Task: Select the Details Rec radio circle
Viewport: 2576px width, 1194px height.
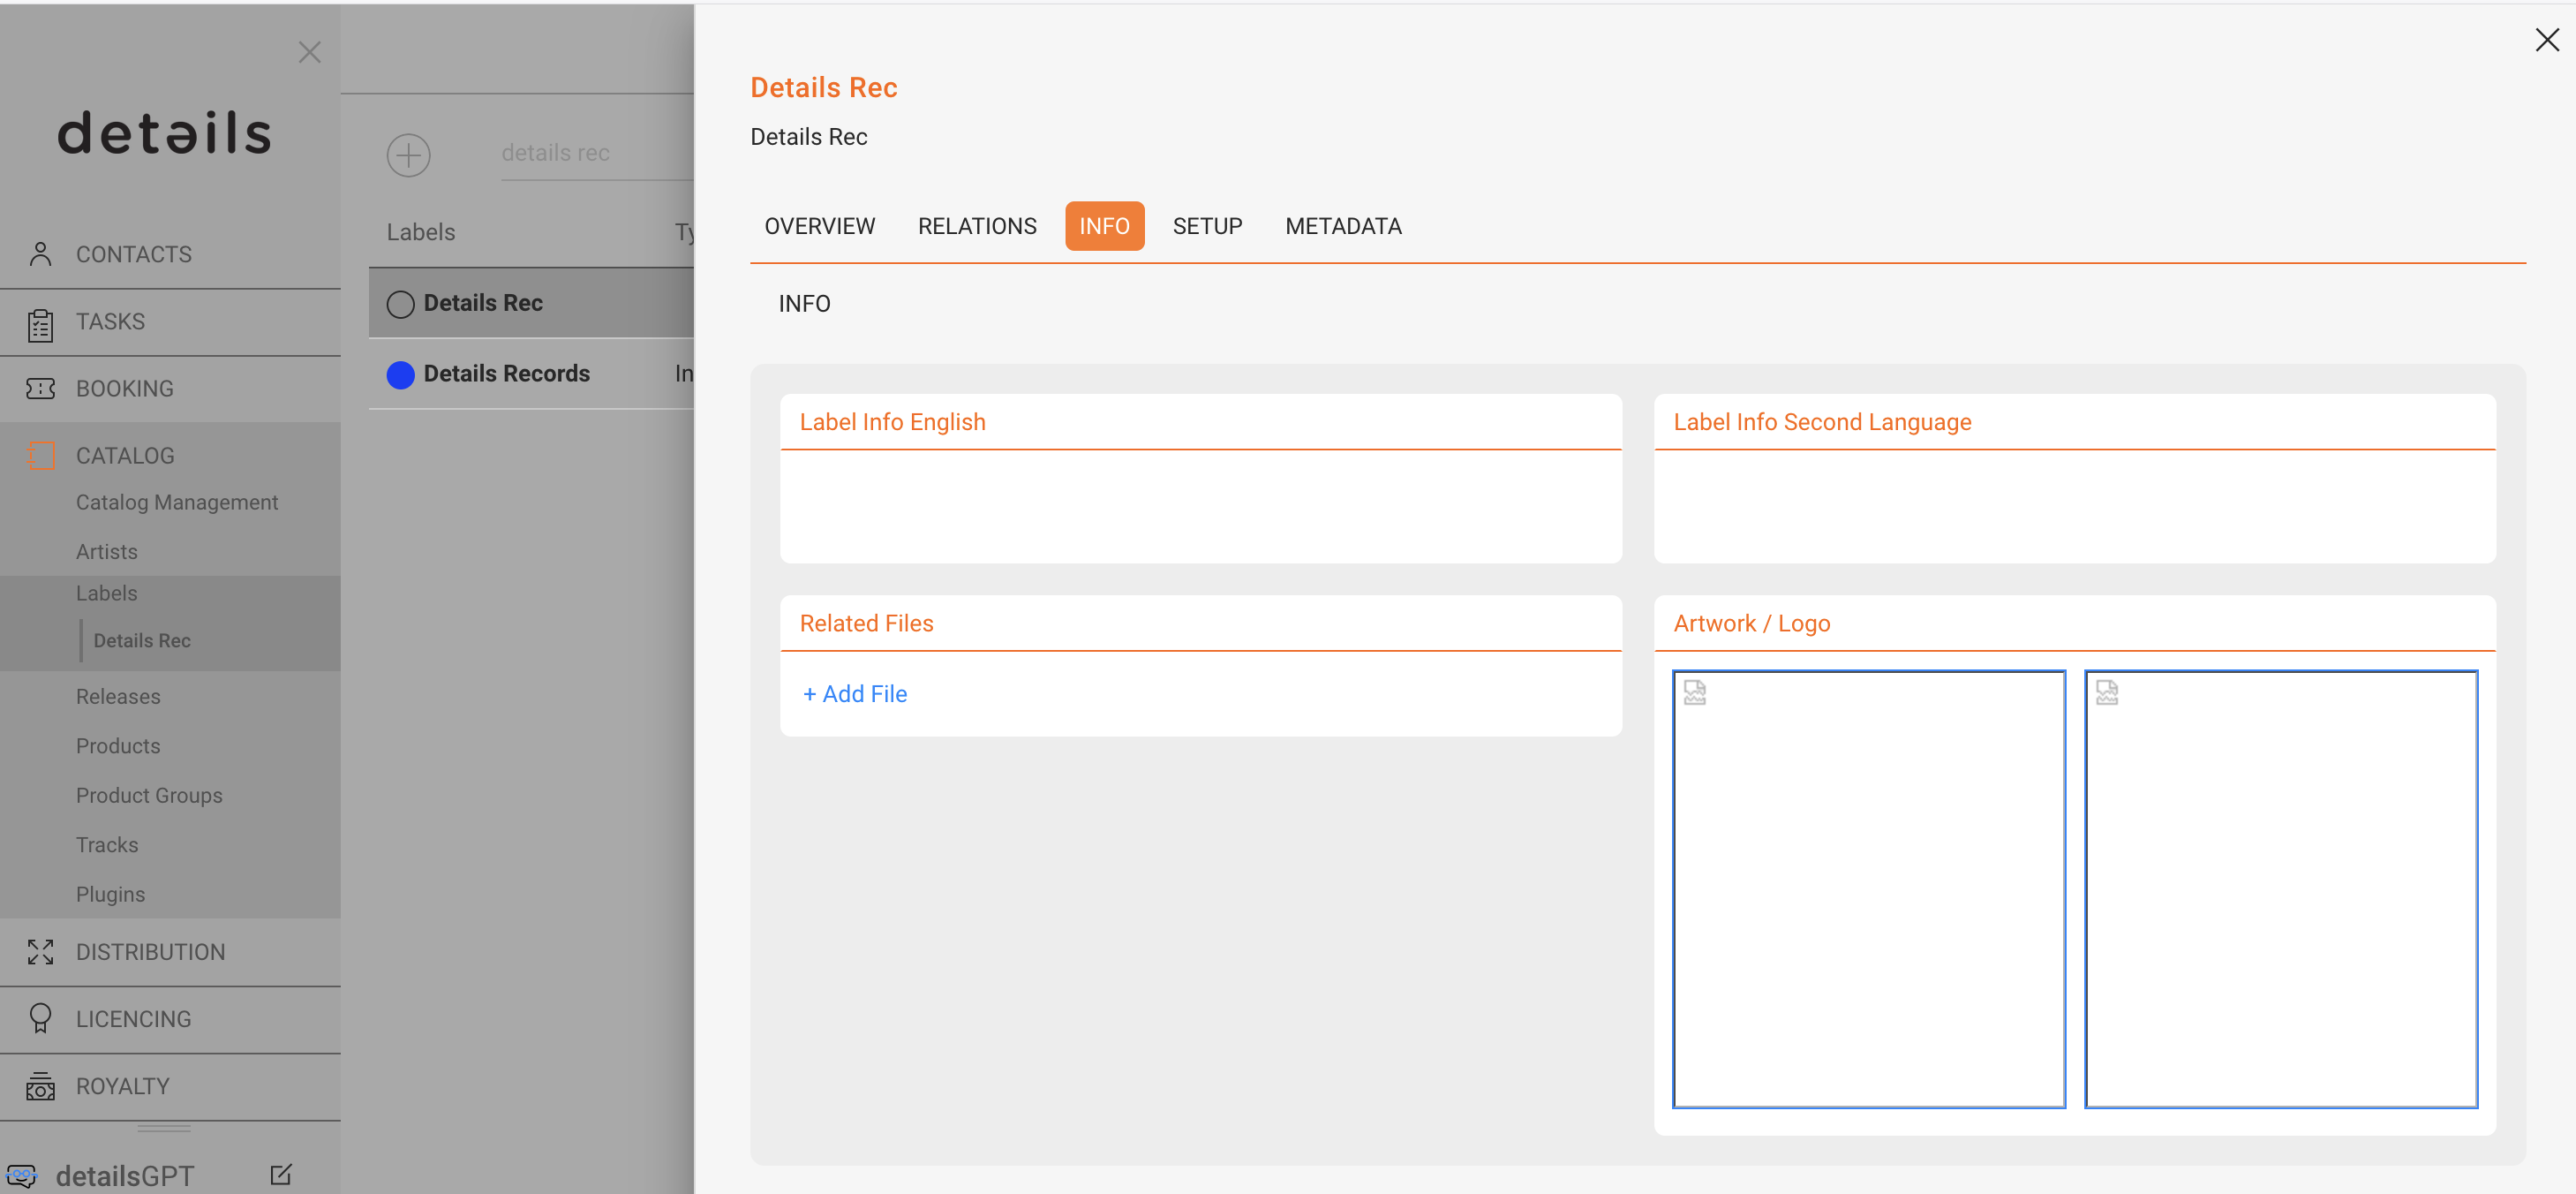Action: pyautogui.click(x=400, y=304)
